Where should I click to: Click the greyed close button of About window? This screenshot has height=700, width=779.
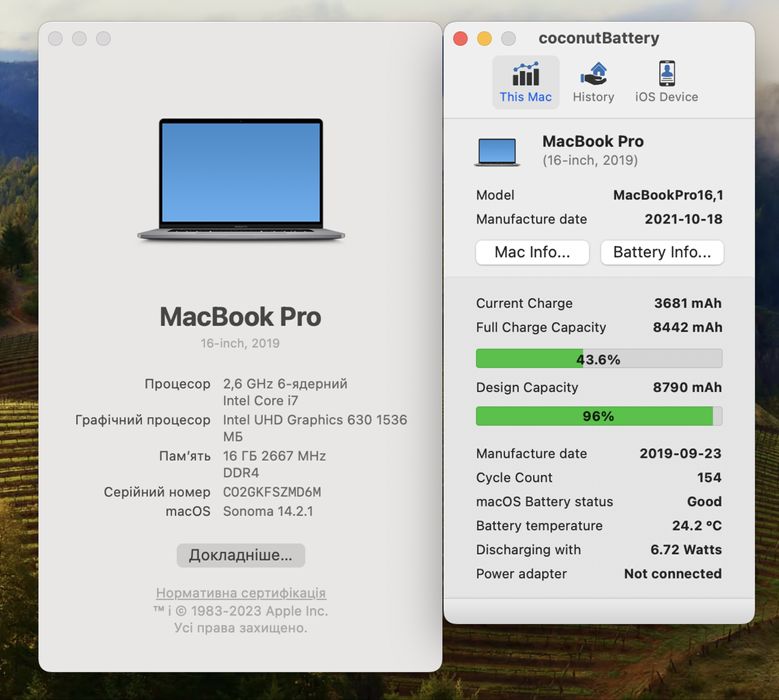point(55,38)
